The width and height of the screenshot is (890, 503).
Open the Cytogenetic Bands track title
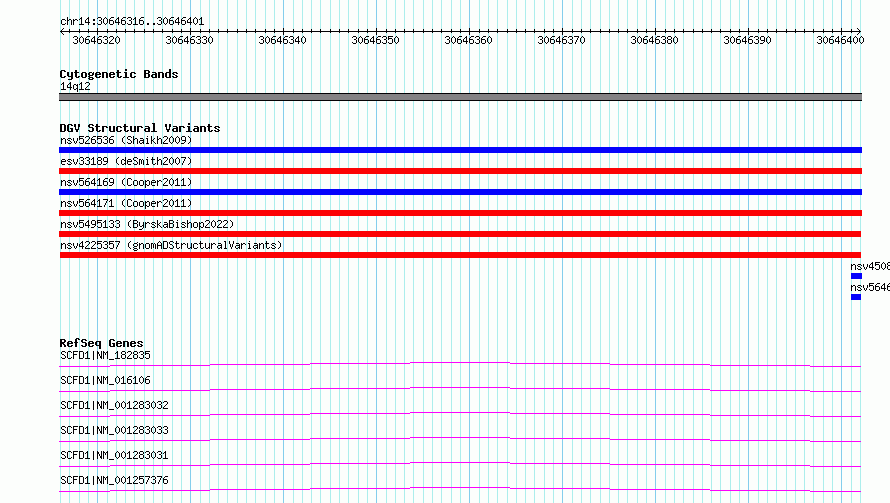click(x=119, y=74)
